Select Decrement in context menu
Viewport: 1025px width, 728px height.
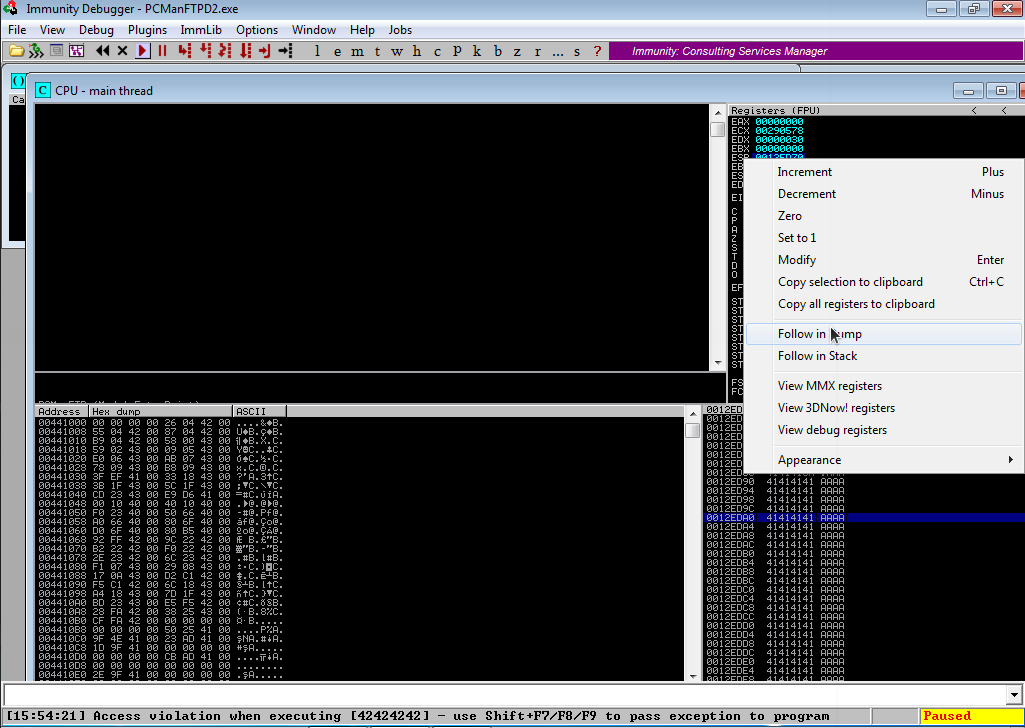pyautogui.click(x=883, y=194)
